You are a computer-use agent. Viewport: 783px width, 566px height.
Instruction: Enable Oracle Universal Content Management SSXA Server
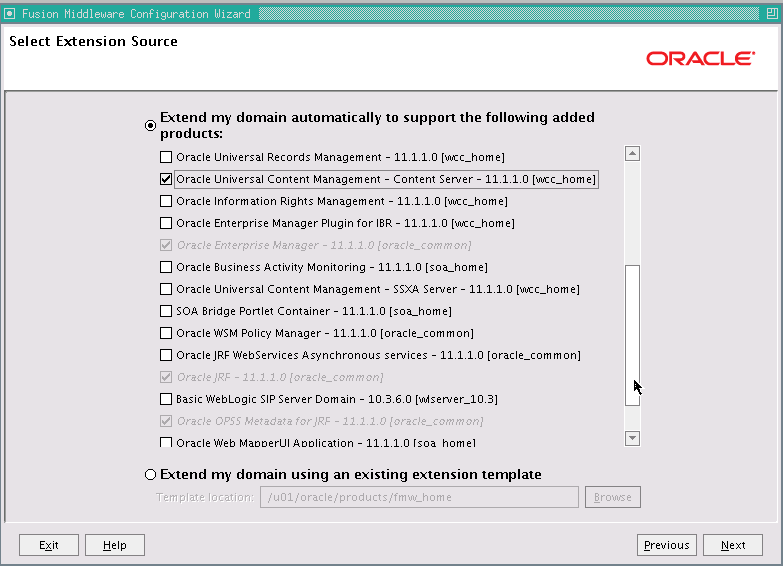tap(166, 289)
